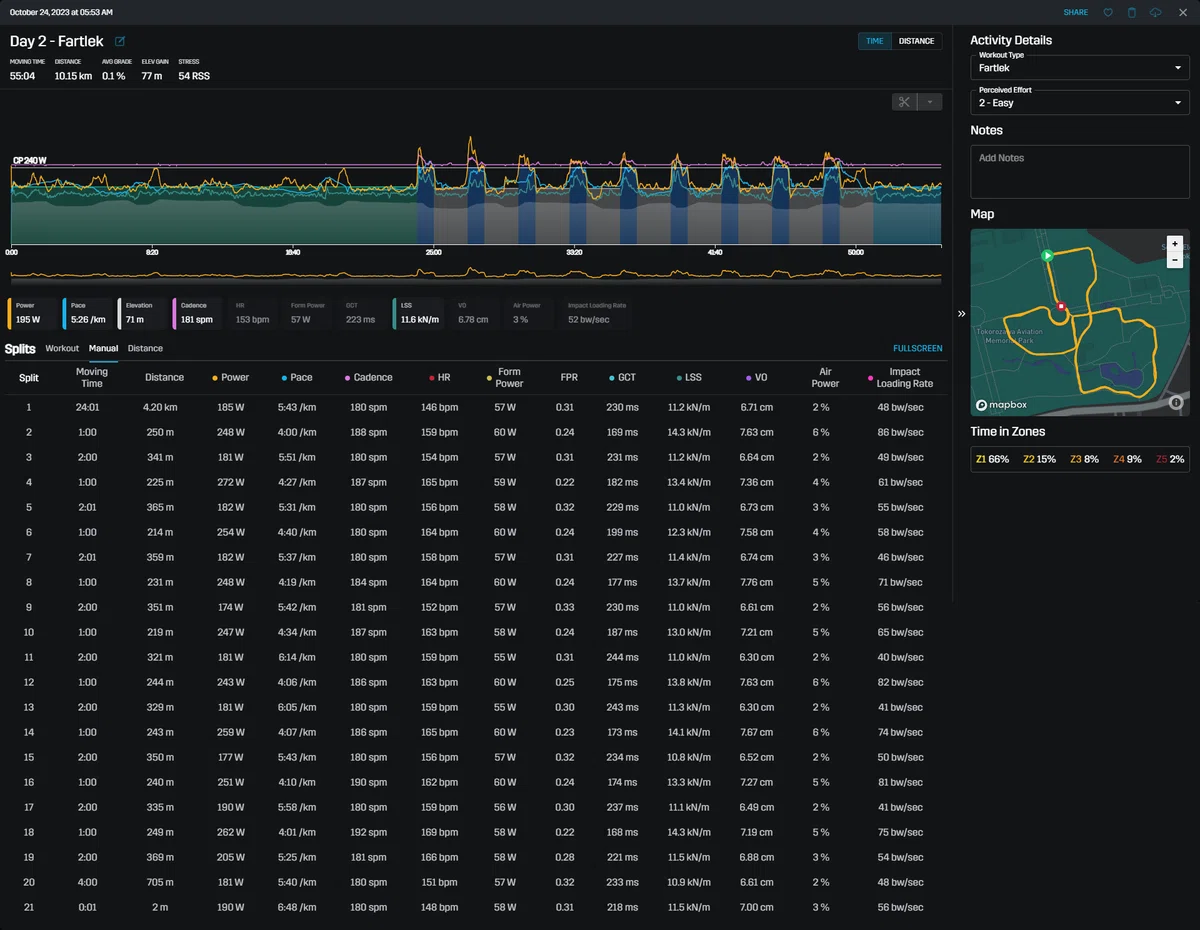Zoom out on the map

click(x=1174, y=259)
